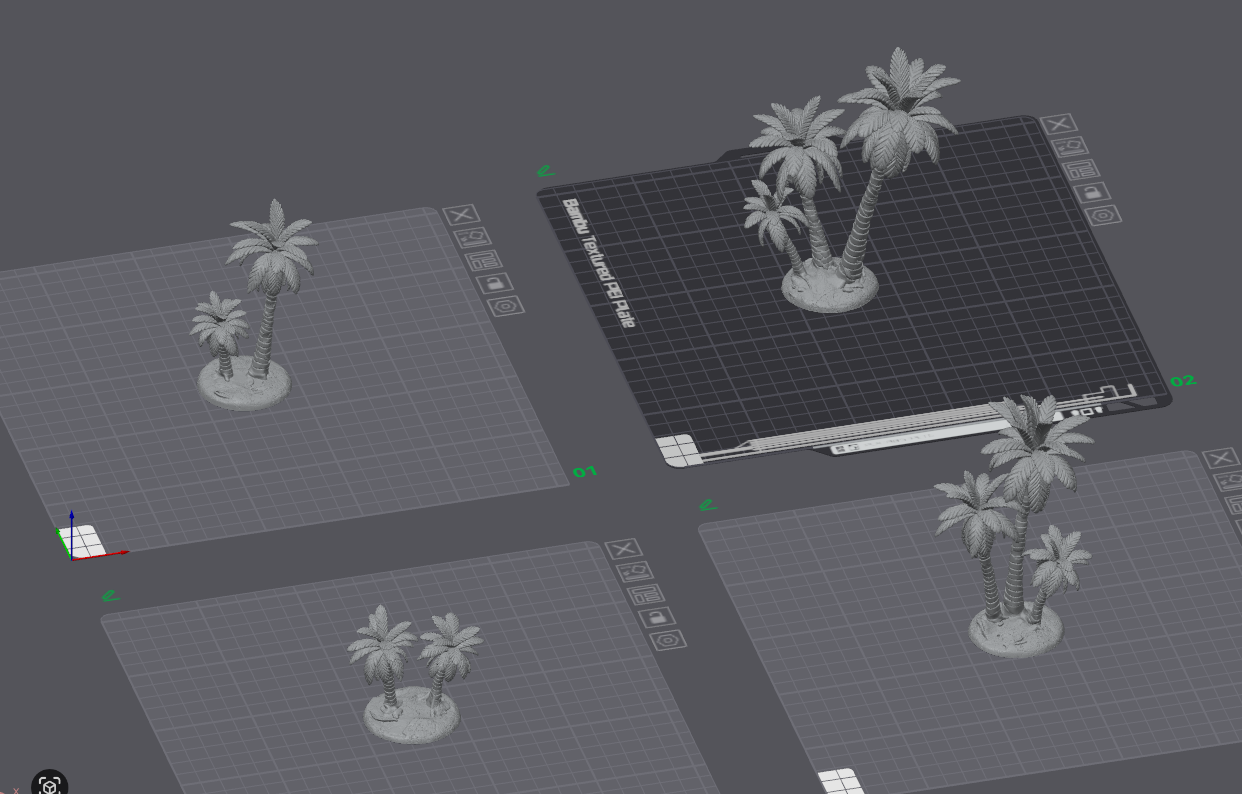The image size is (1242, 794).
Task: Open plate settings for plate 01
Action: pyautogui.click(x=506, y=306)
